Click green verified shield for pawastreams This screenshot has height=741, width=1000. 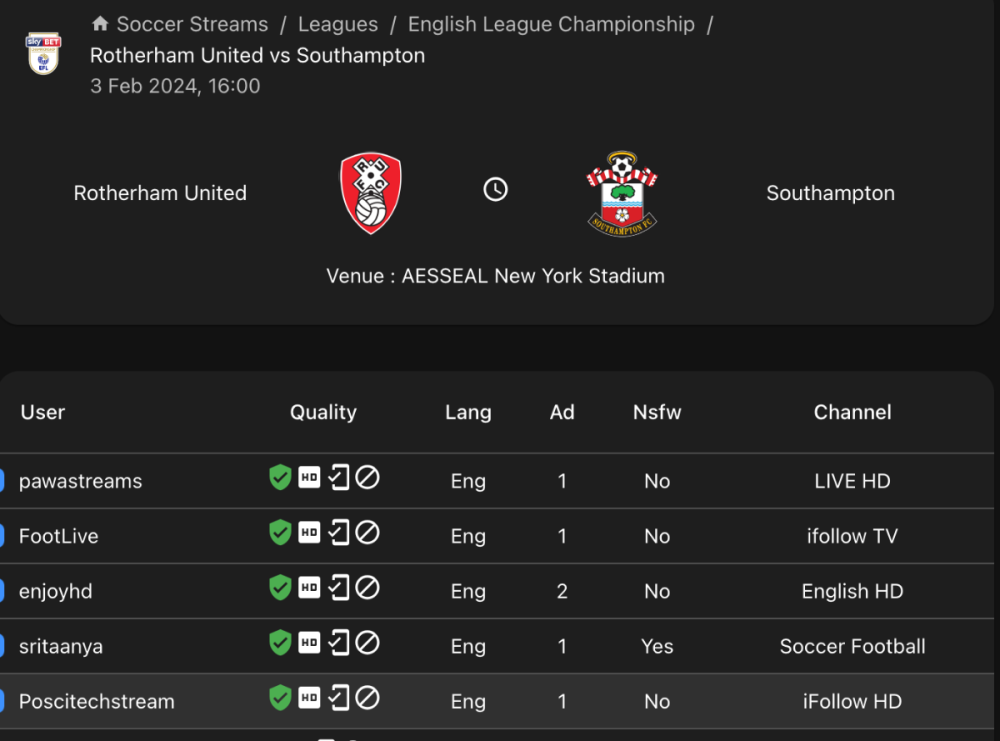(280, 478)
